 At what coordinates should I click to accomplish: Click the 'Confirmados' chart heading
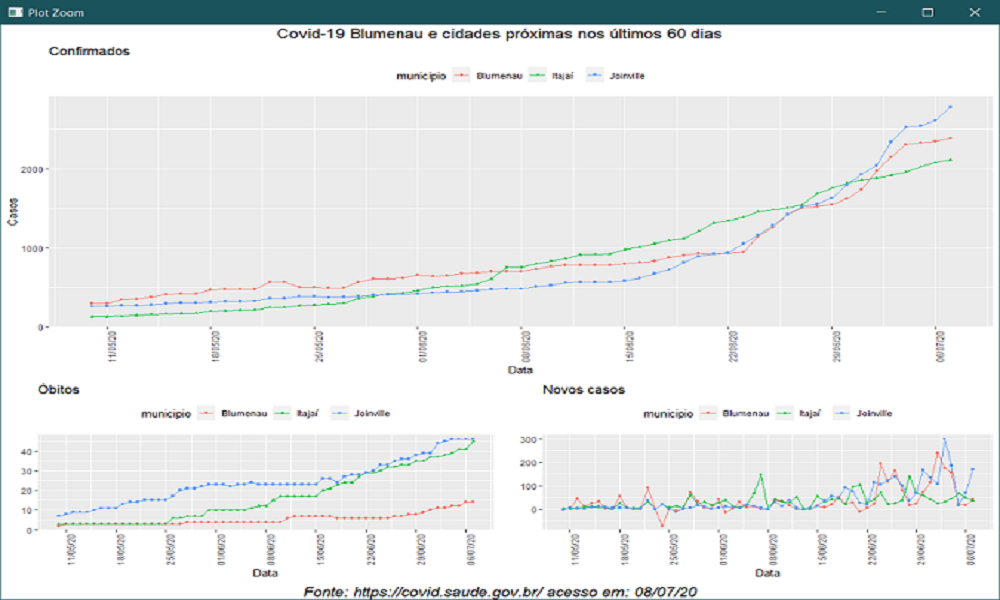tap(89, 51)
